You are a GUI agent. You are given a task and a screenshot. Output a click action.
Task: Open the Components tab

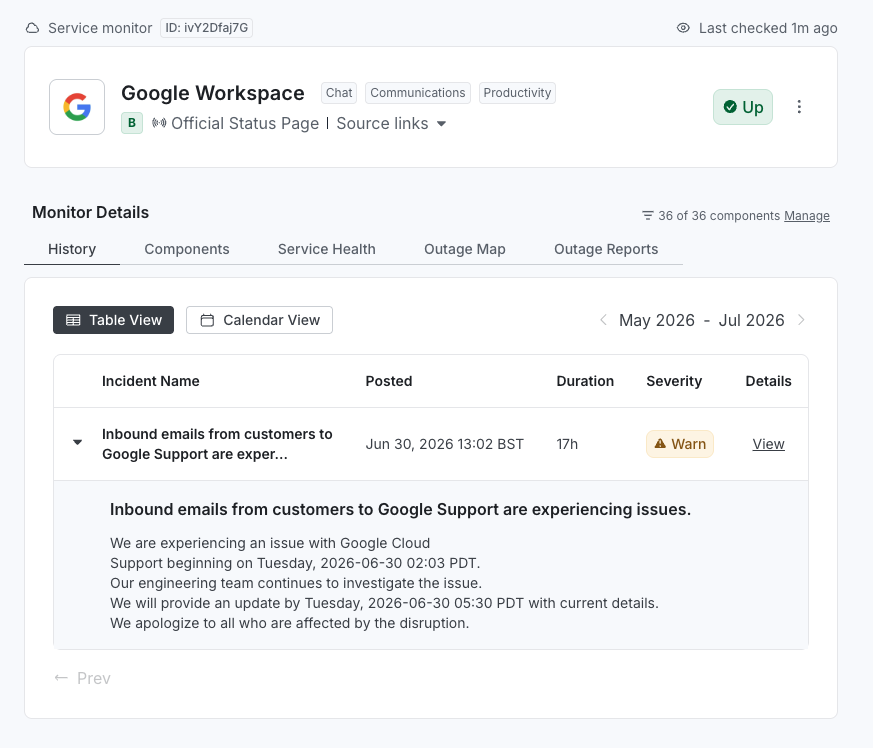tap(187, 249)
